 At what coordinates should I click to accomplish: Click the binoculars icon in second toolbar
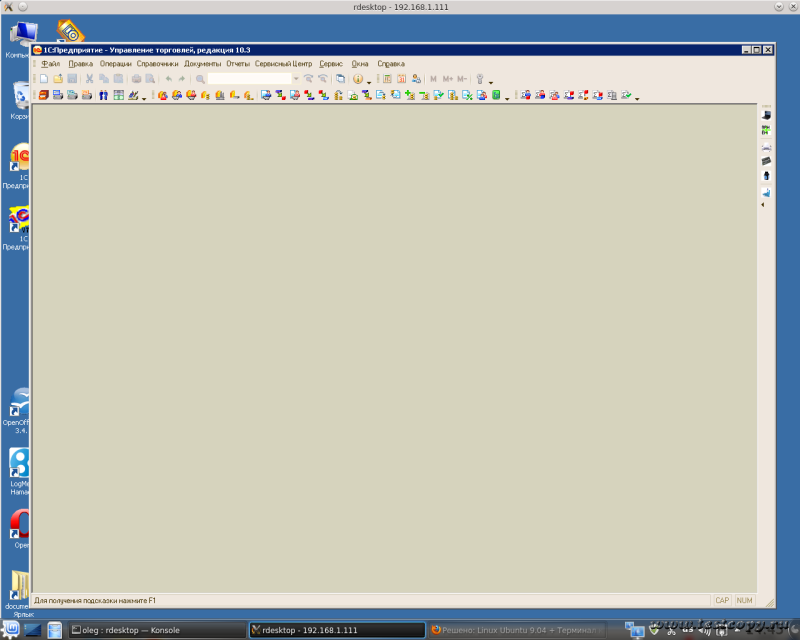click(103, 96)
